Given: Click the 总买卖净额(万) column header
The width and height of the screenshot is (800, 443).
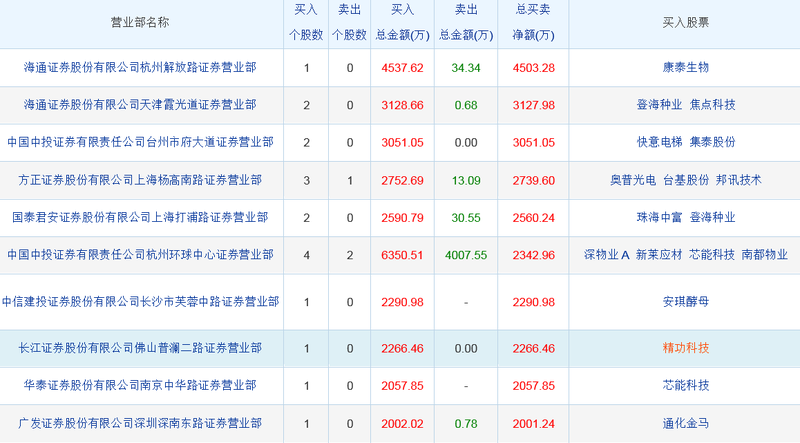Looking at the screenshot, I should [534, 24].
